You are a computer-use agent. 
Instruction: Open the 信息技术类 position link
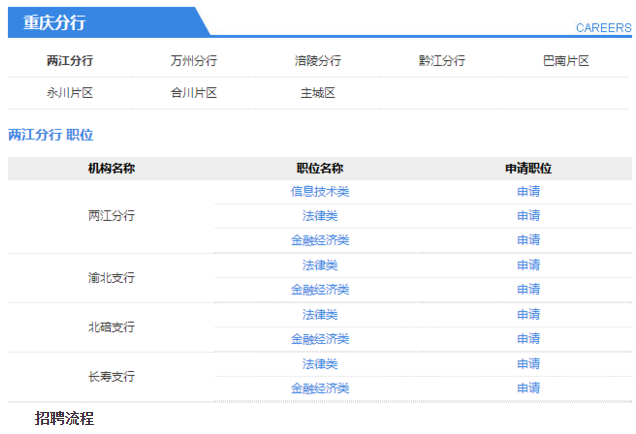click(320, 191)
